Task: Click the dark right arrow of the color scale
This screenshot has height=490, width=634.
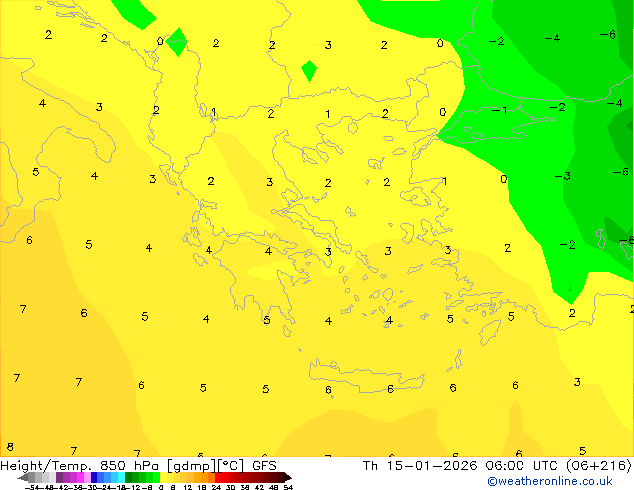Action: pyautogui.click(x=288, y=478)
